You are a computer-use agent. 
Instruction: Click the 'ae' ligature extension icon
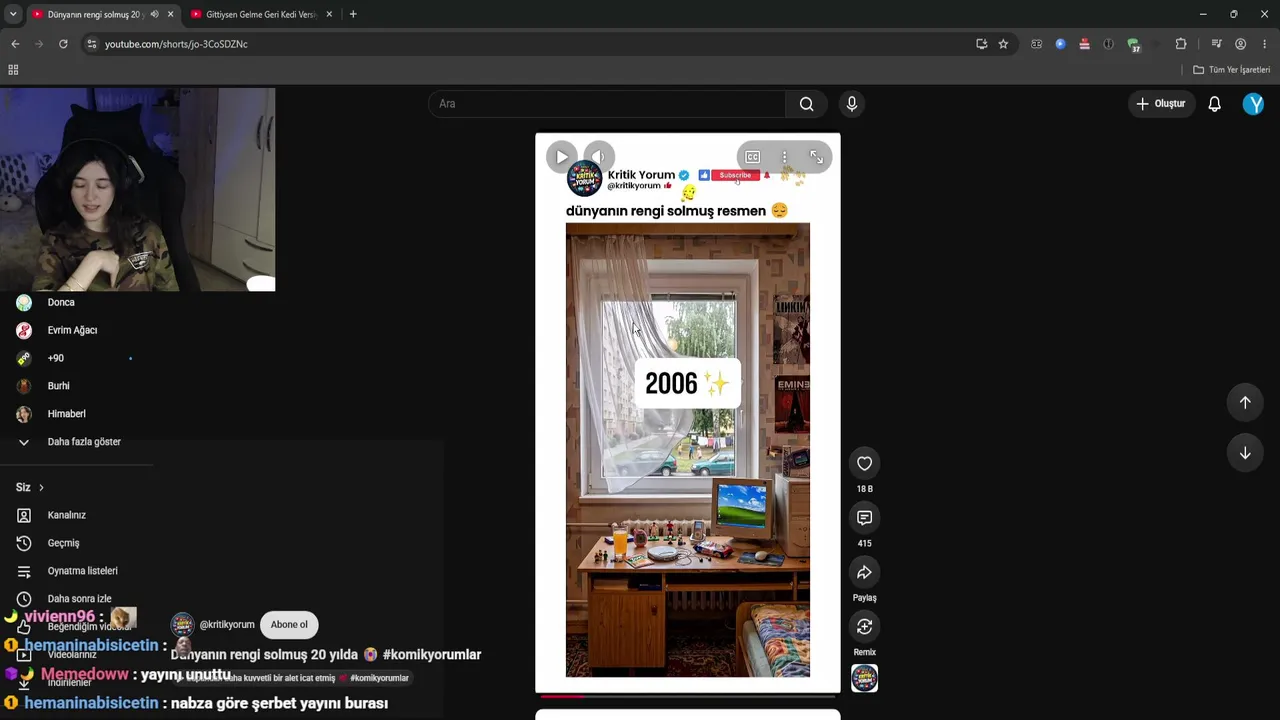tap(1036, 44)
